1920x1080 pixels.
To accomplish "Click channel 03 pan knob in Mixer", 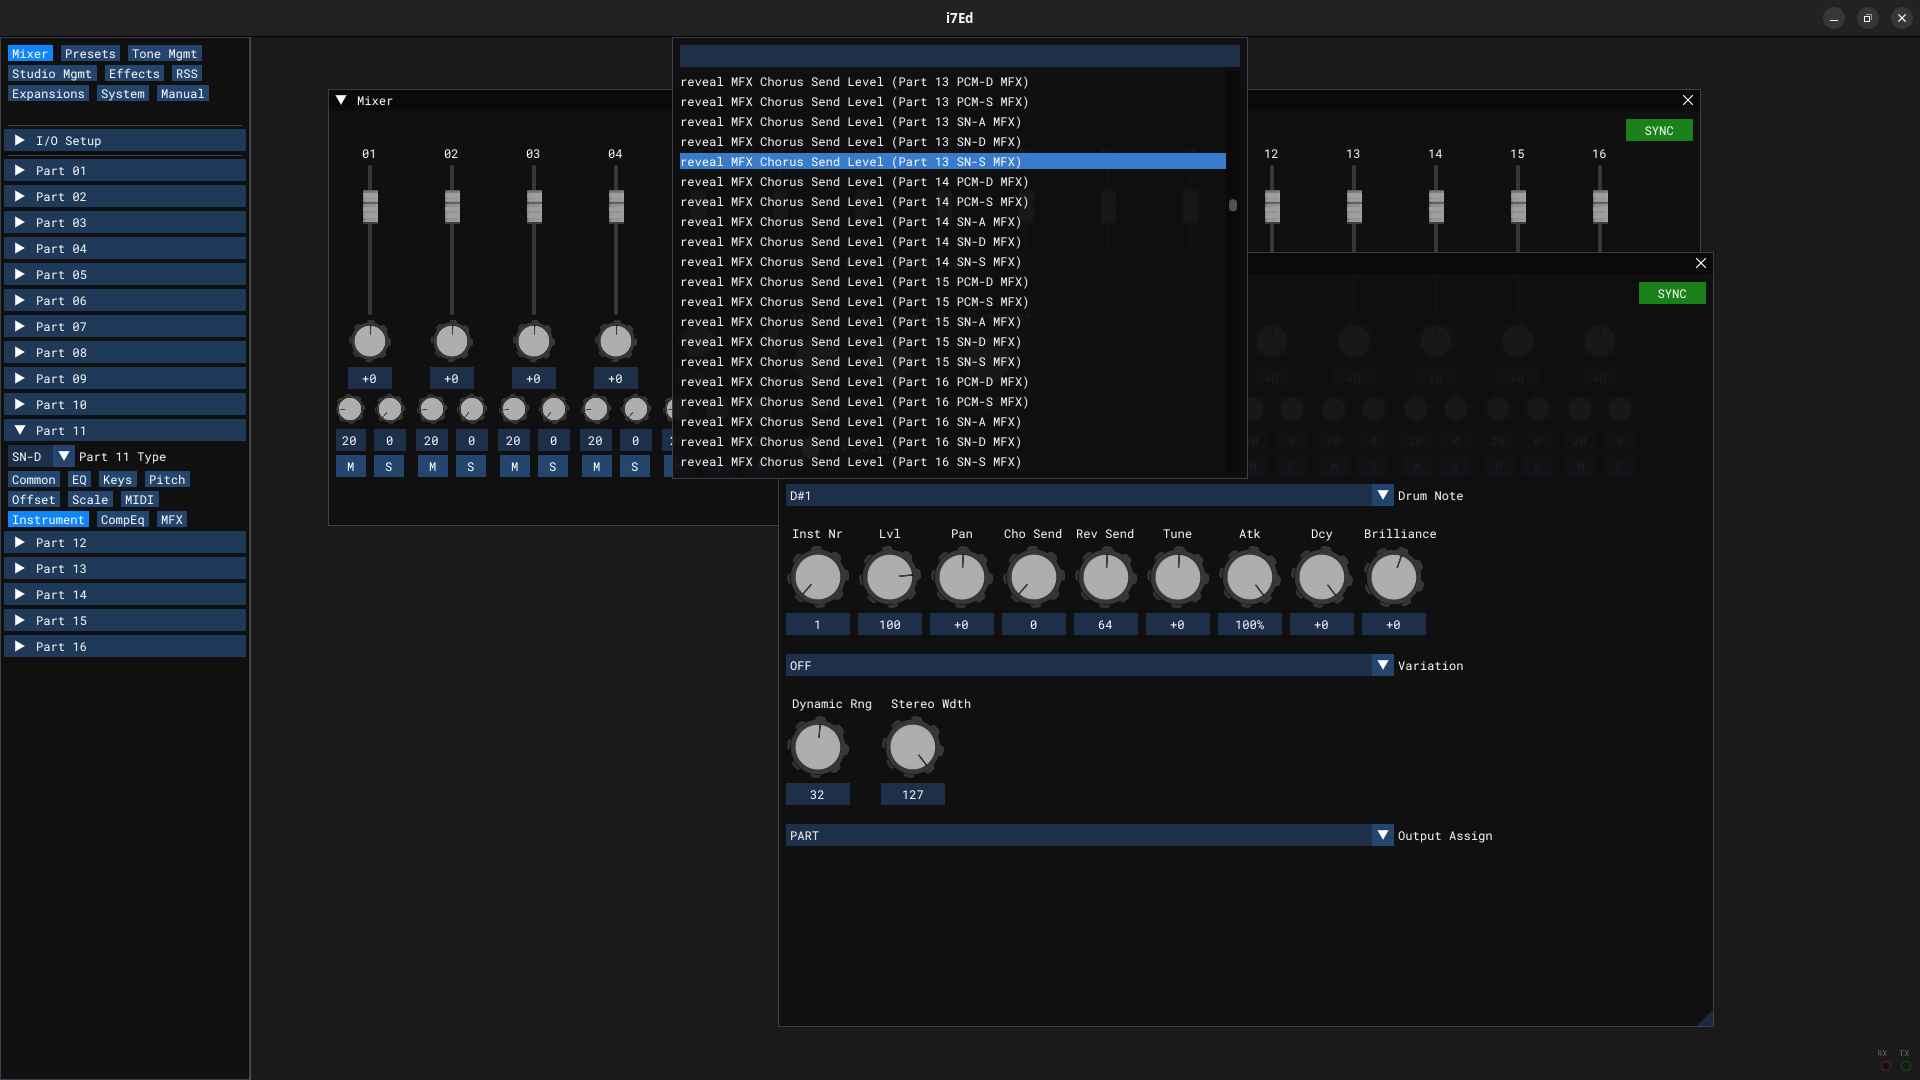I will (533, 341).
